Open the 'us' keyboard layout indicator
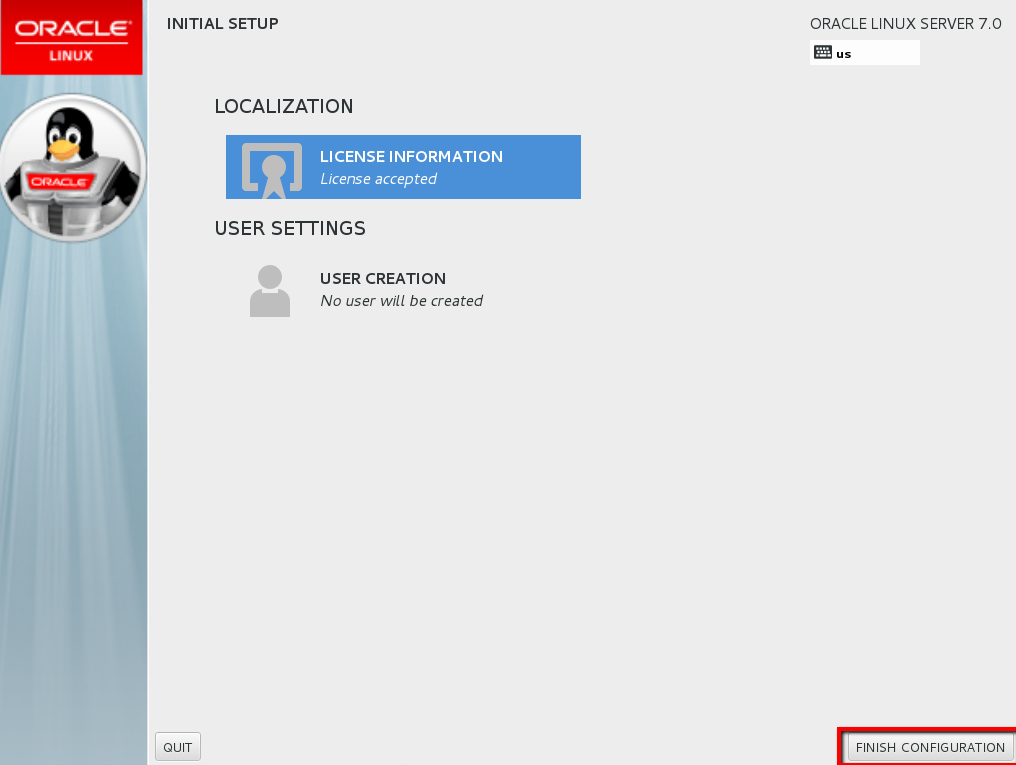Viewport: 1016px width, 765px height. tap(864, 52)
